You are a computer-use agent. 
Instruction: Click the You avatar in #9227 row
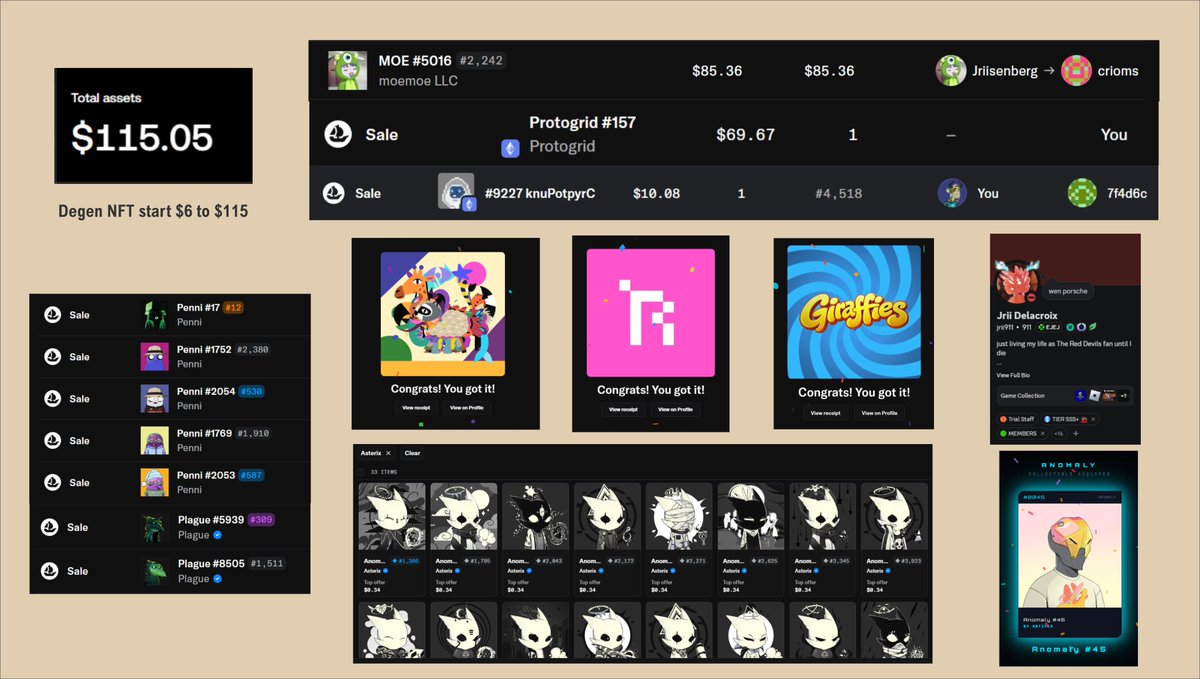(x=953, y=193)
